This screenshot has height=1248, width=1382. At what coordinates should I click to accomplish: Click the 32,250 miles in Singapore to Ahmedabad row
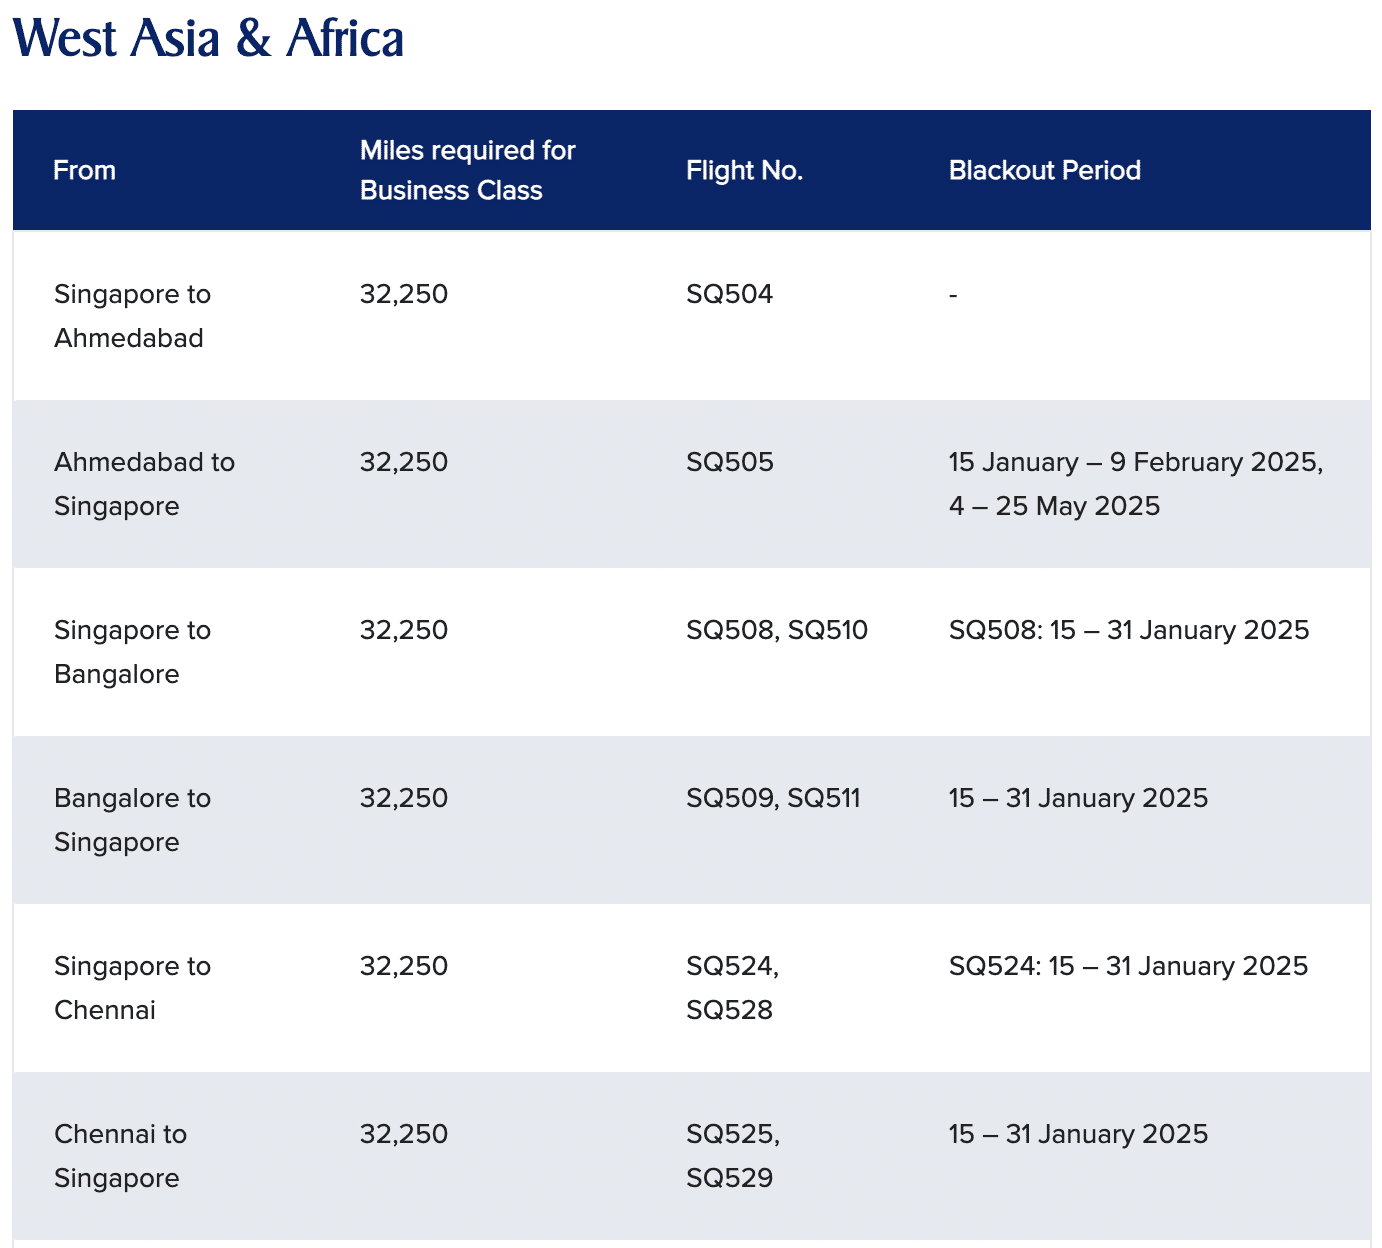coord(404,294)
